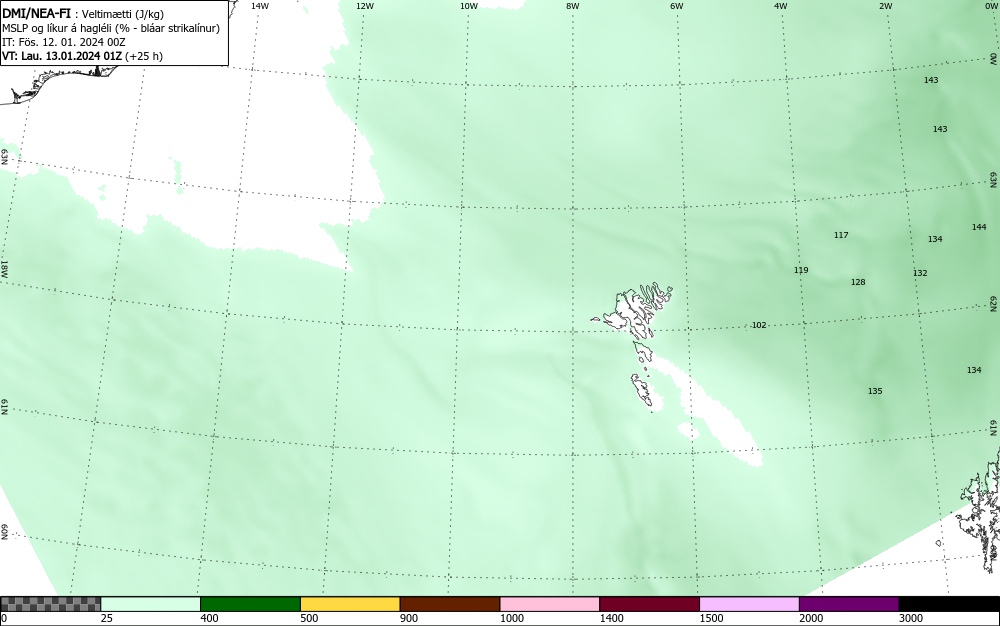
Task: Click the 2W longitude label
Action: [x=885, y=6]
